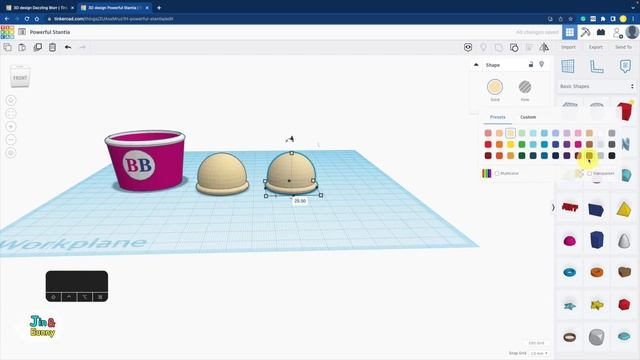The height and width of the screenshot is (360, 640).
Task: Zoom in on the viewport
Action: pos(11,127)
